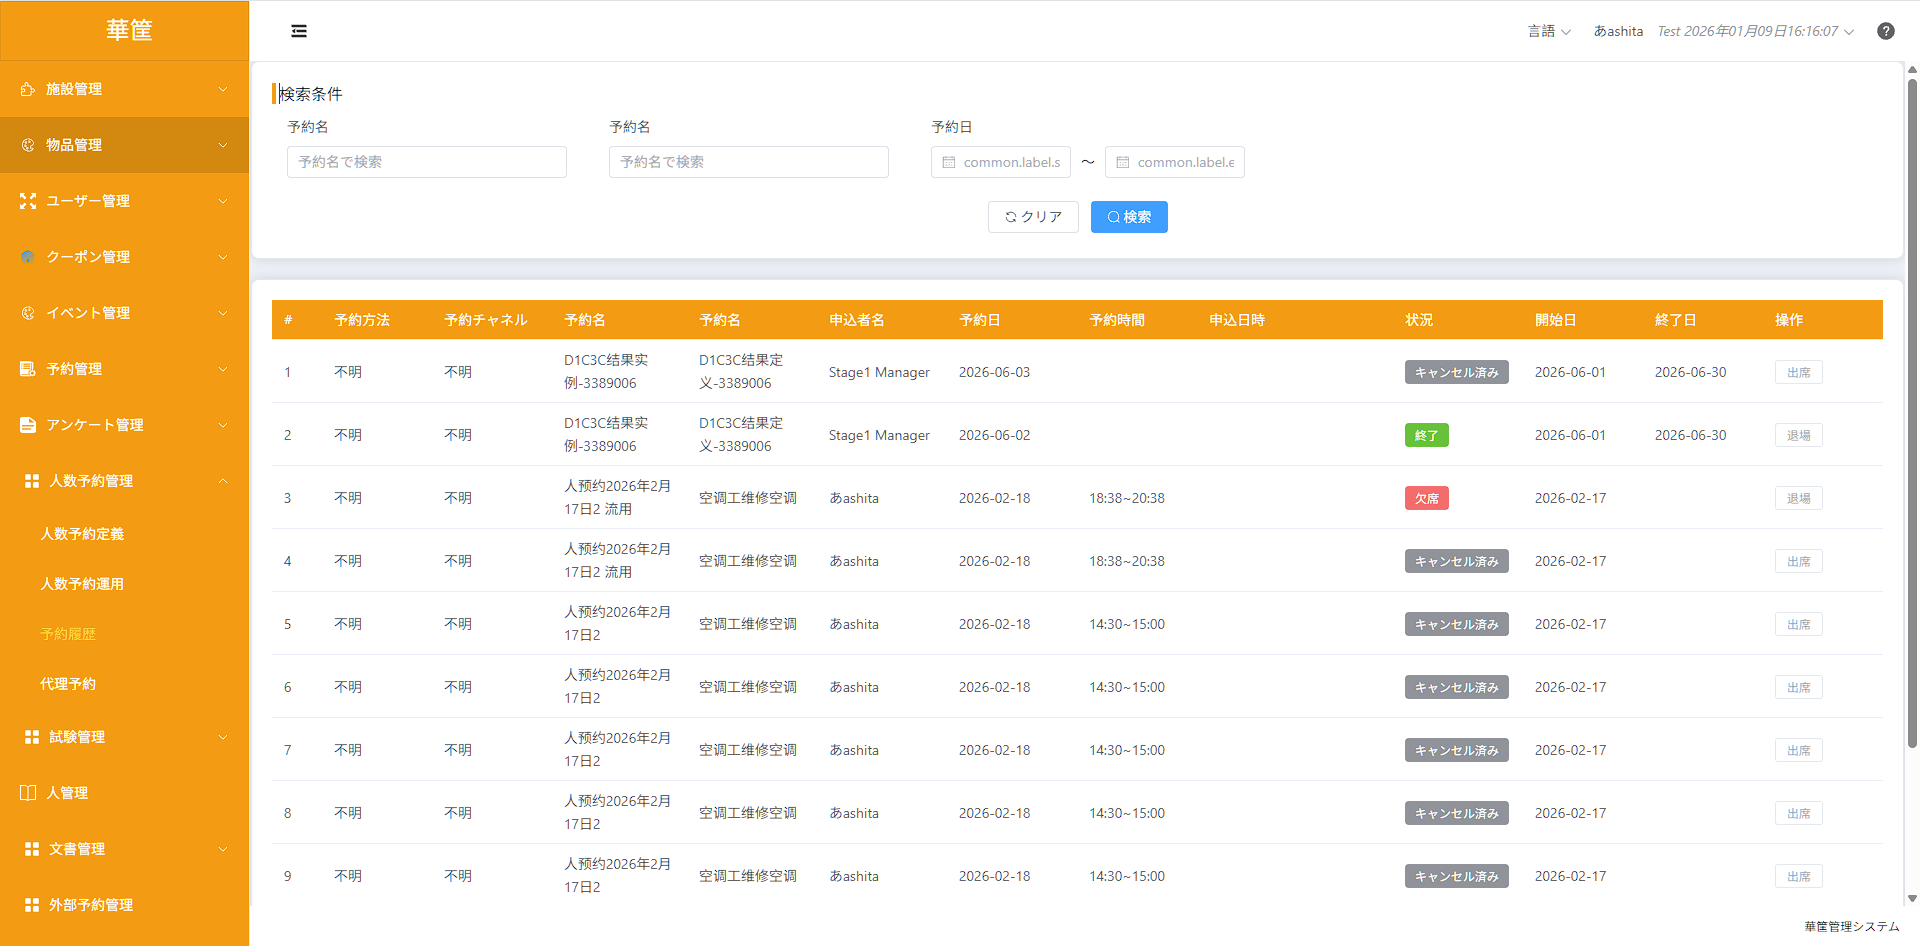Viewport: 1920px width, 946px height.
Task: Expand the ユーザー管理 menu chevron
Action: click(223, 201)
